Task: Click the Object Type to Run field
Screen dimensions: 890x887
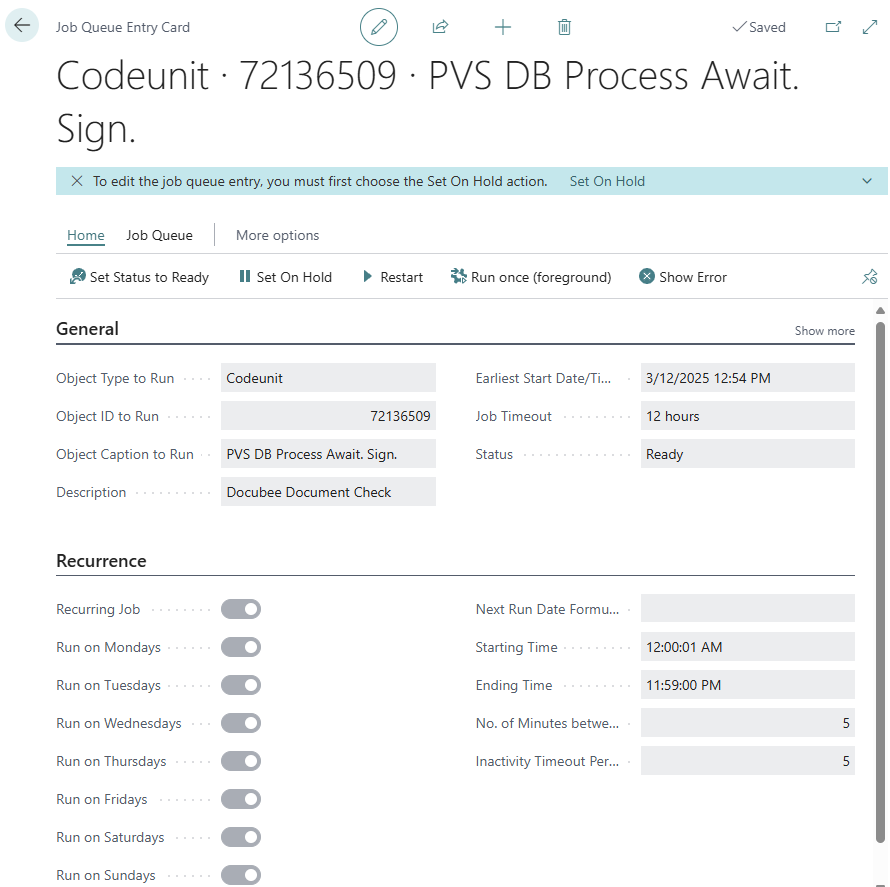Action: pos(328,378)
